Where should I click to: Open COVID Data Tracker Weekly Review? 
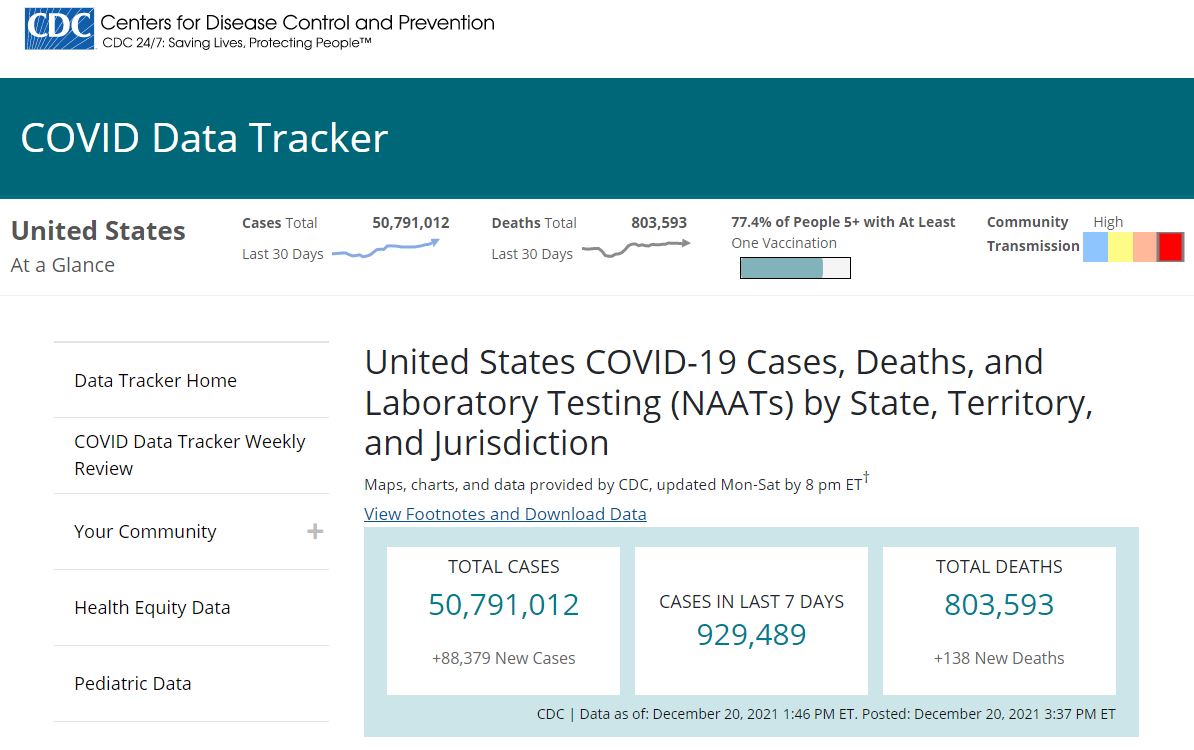191,455
